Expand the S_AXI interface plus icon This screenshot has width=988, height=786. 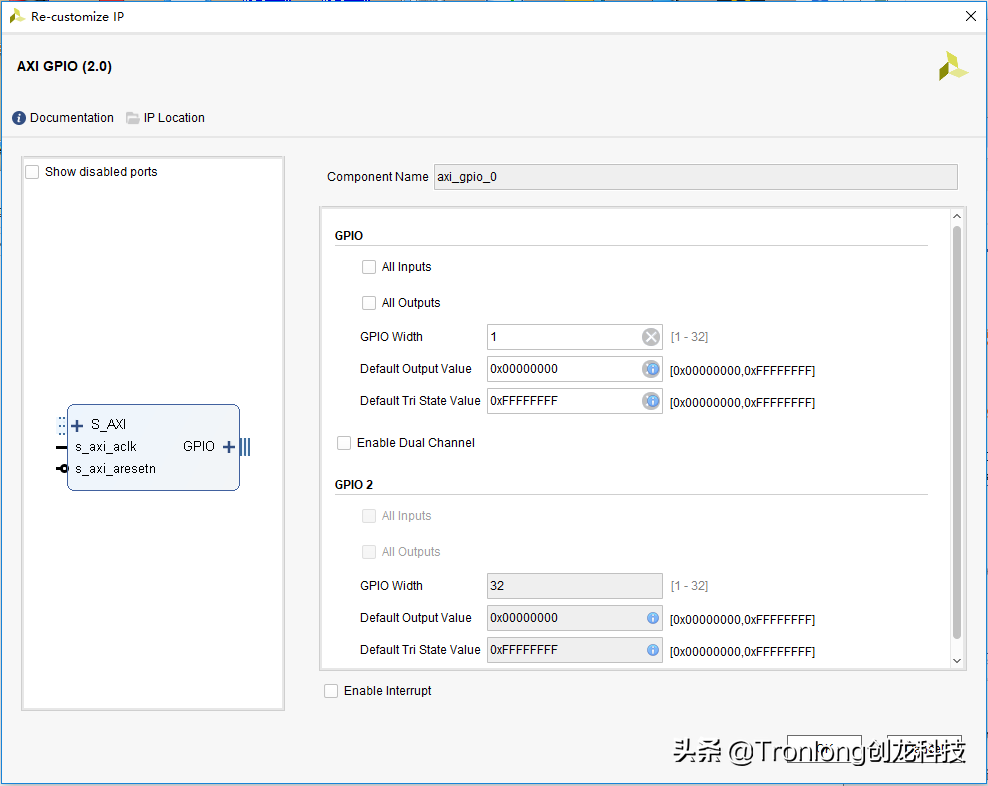78,425
